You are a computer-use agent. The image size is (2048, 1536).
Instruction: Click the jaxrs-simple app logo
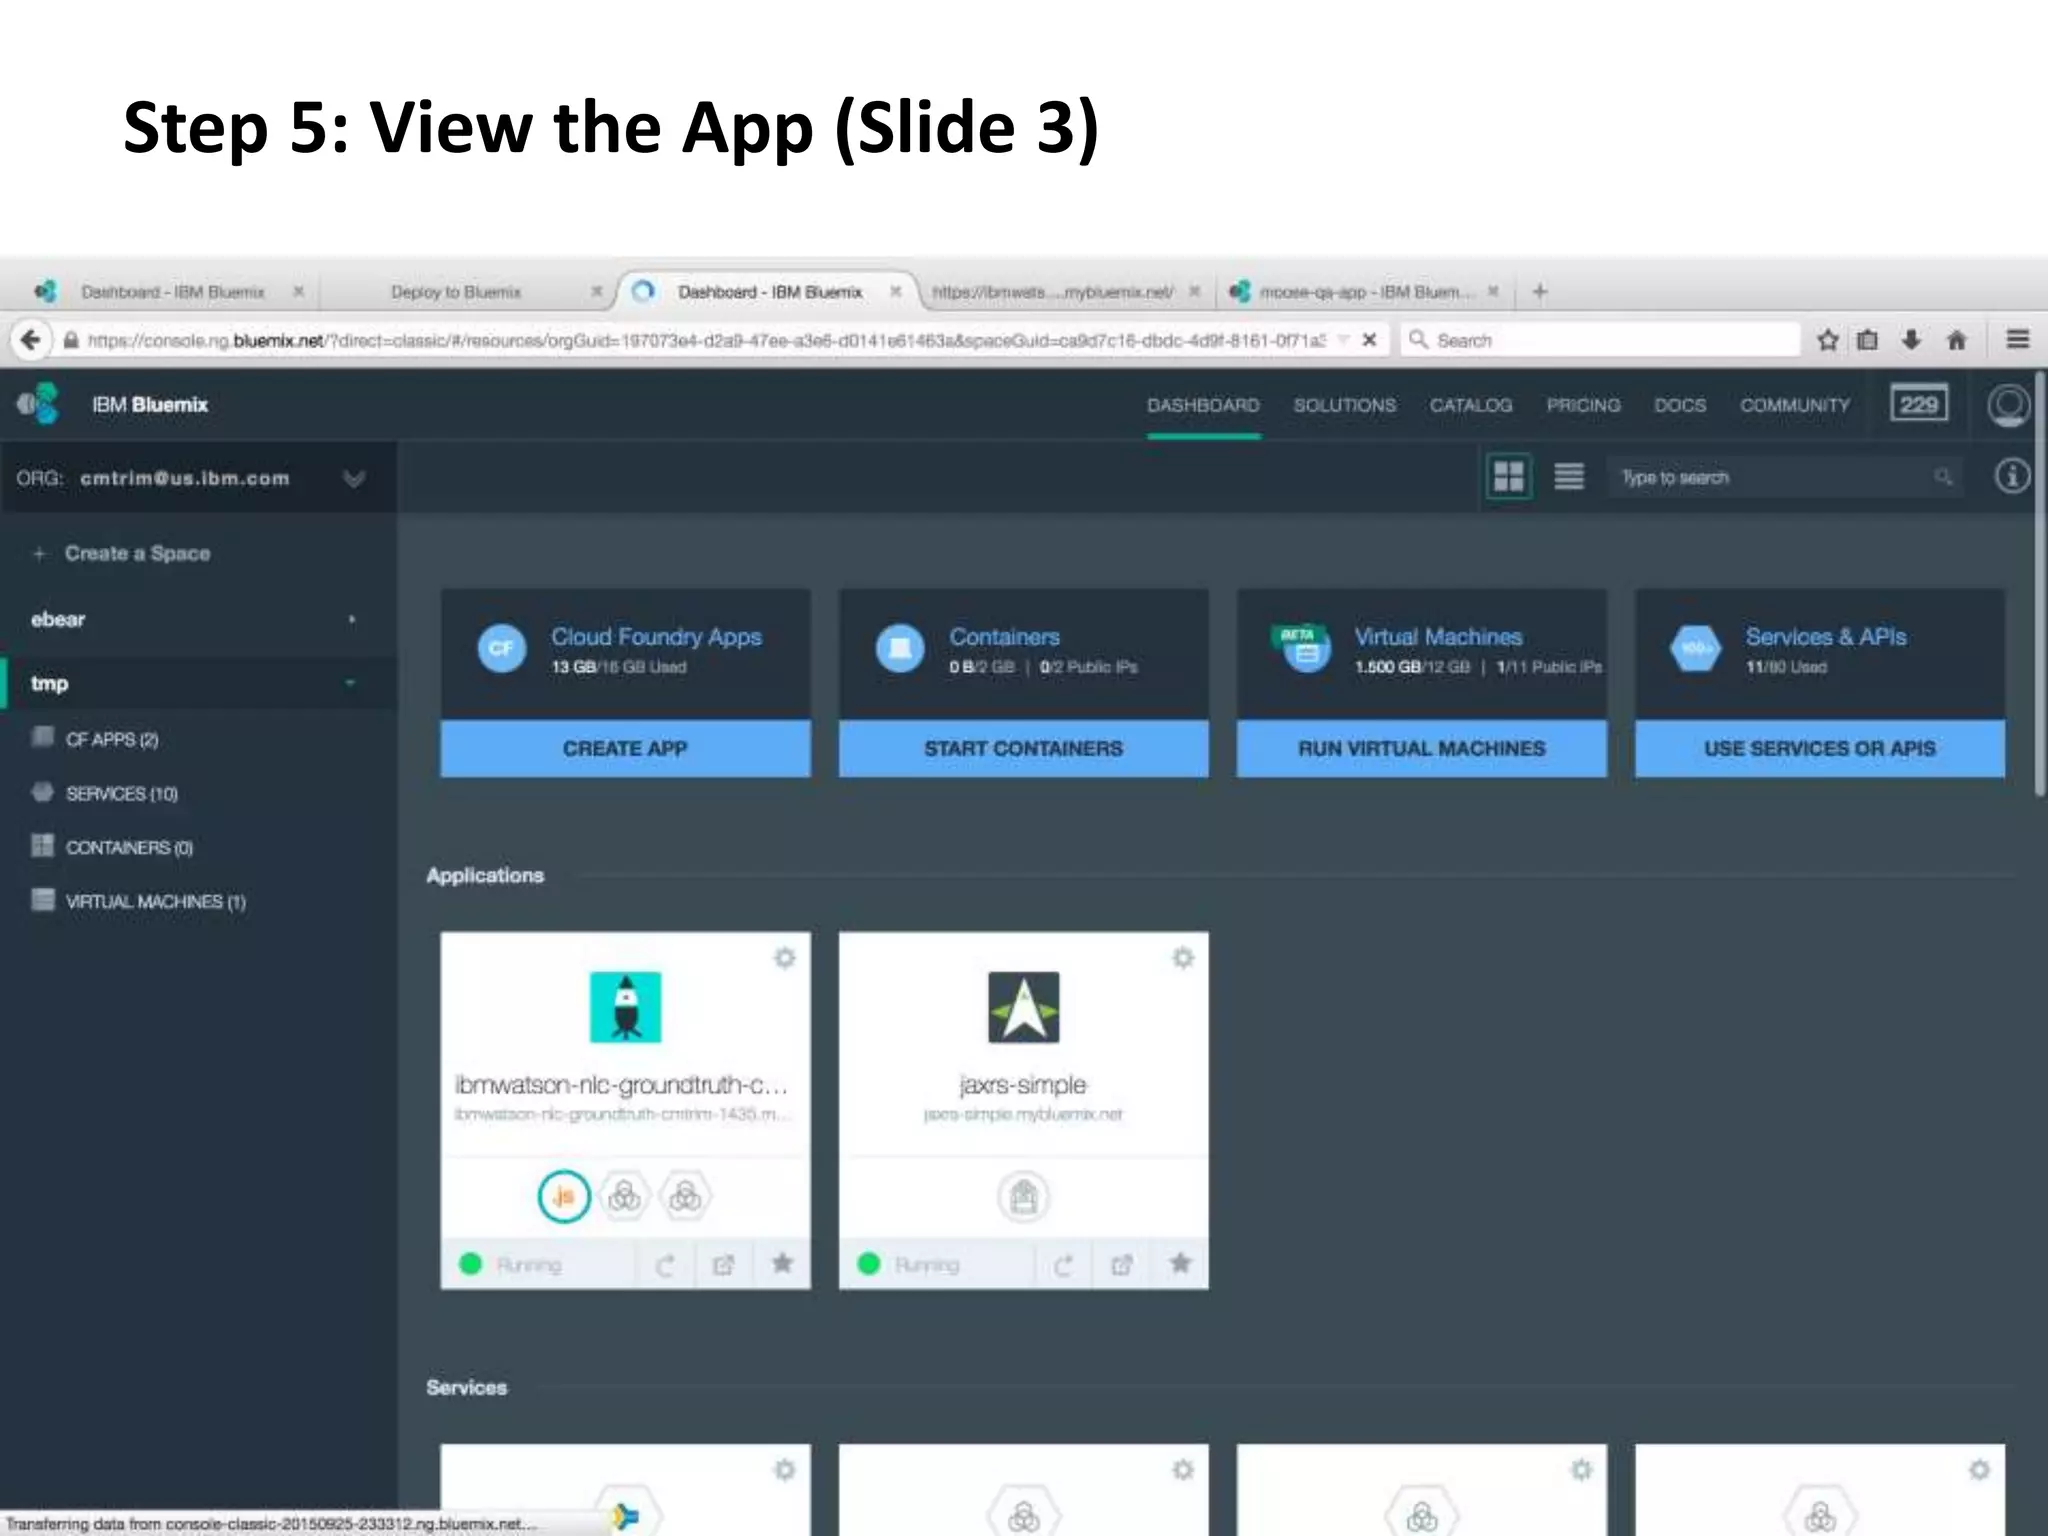(x=1023, y=1007)
